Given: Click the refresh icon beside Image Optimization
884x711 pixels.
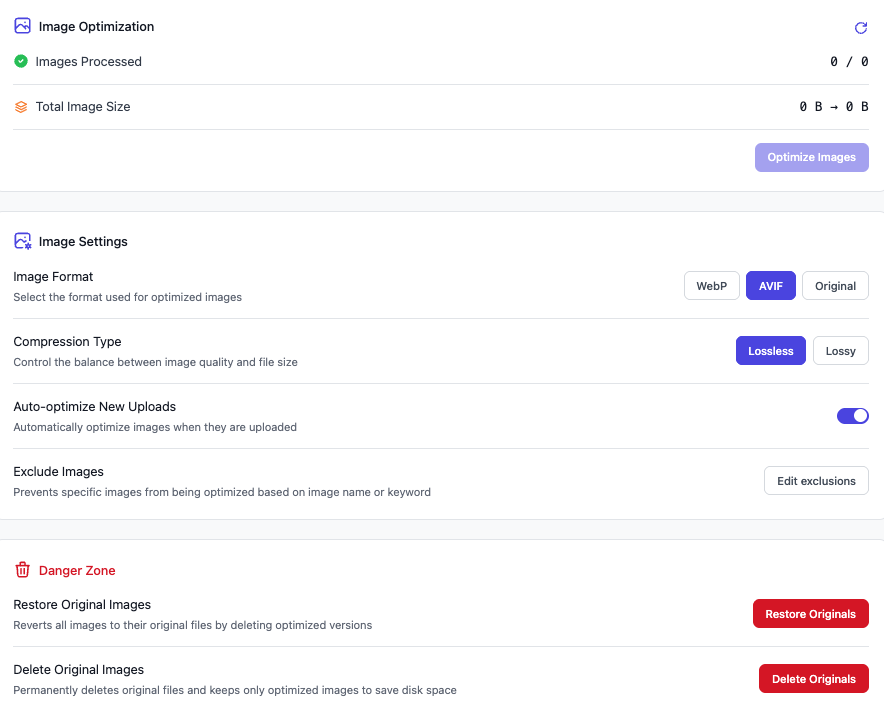Looking at the screenshot, I should tap(861, 28).
